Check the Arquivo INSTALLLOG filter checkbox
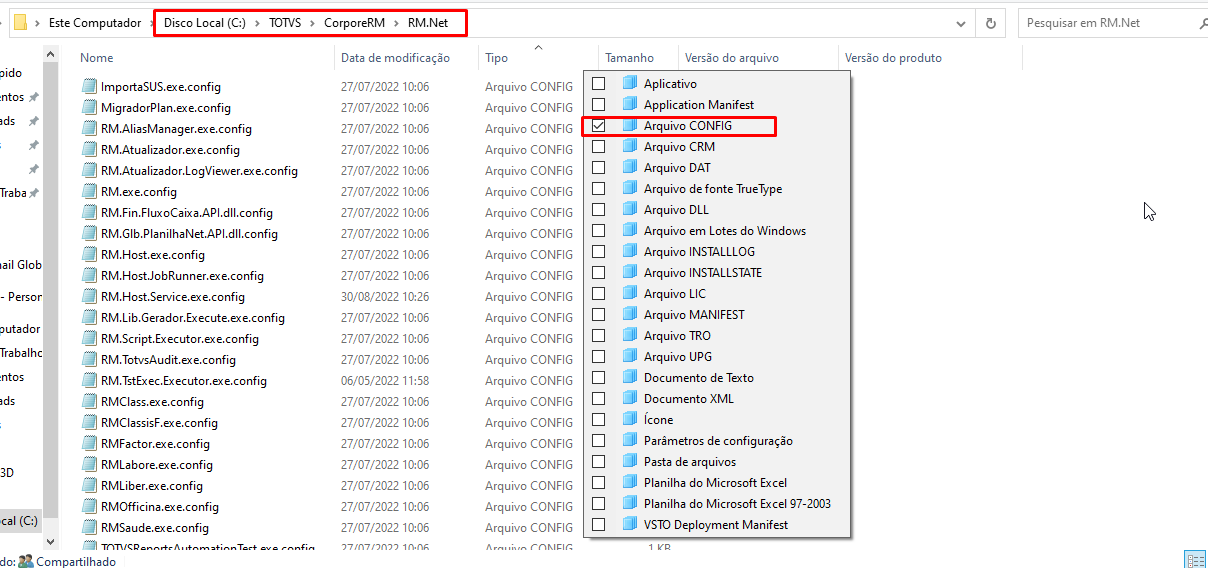The image size is (1208, 568). 598,252
